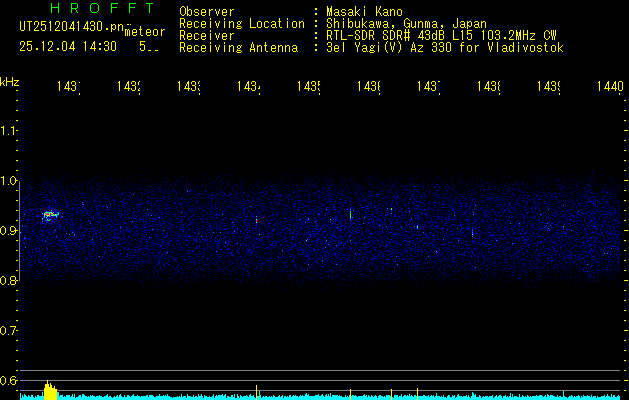Click the Receiving Location label

(x=241, y=24)
